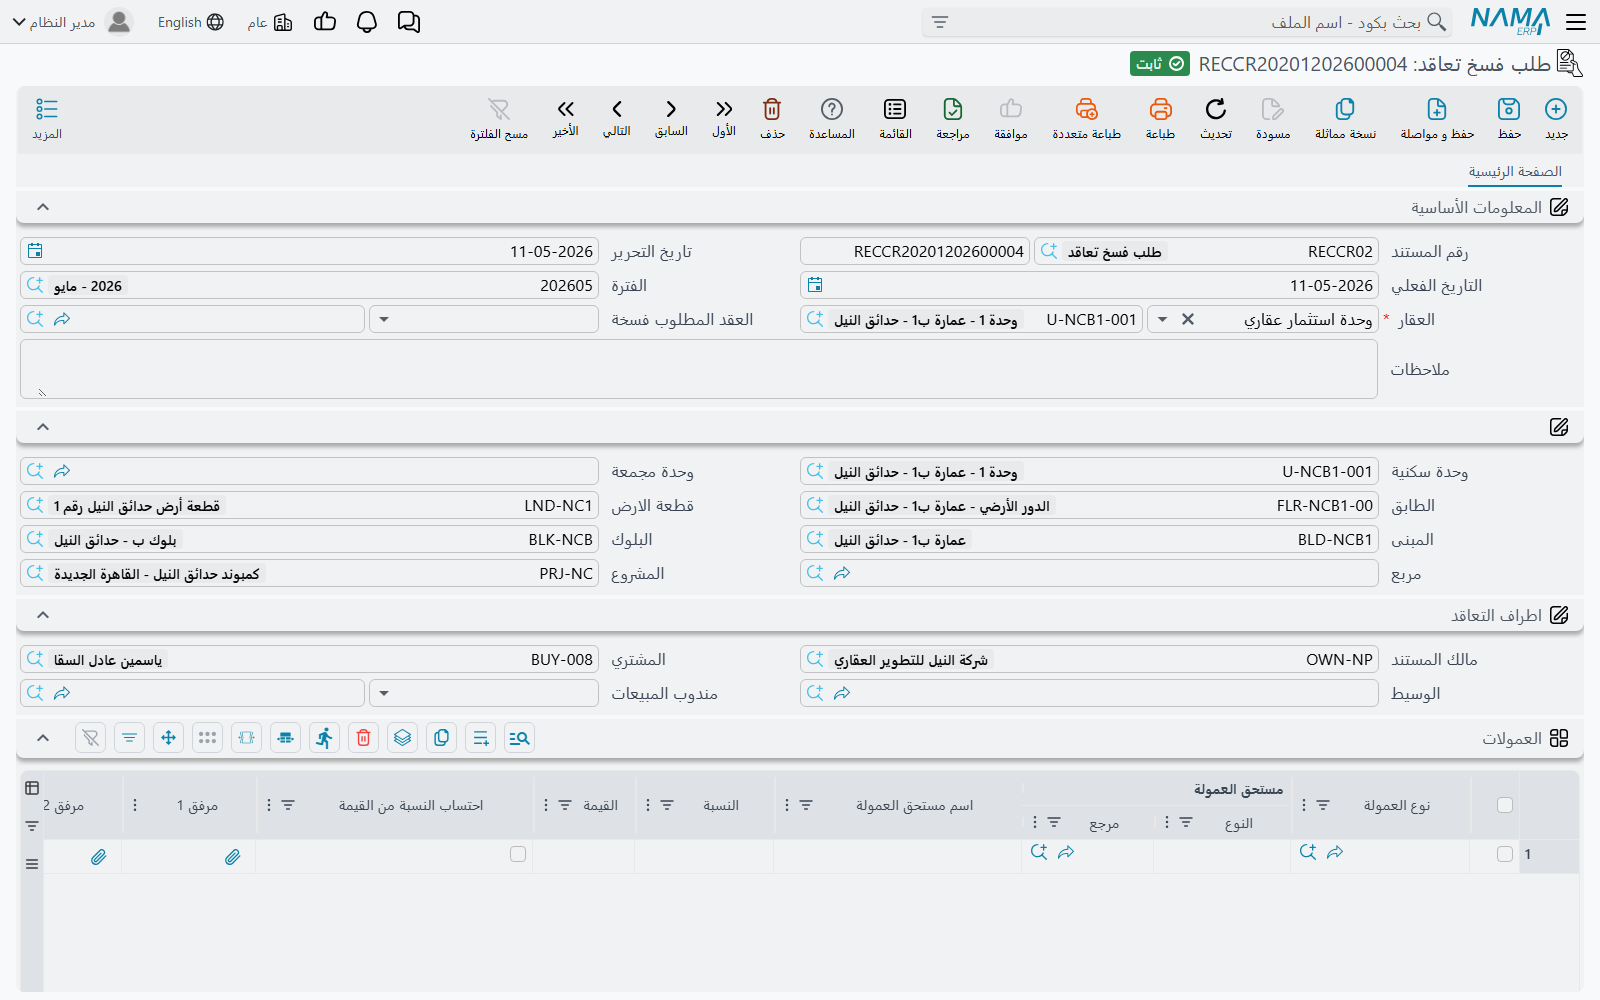Image resolution: width=1600 pixels, height=1000 pixels.
Task: Go to السابق (Previous) record
Action: 671,109
